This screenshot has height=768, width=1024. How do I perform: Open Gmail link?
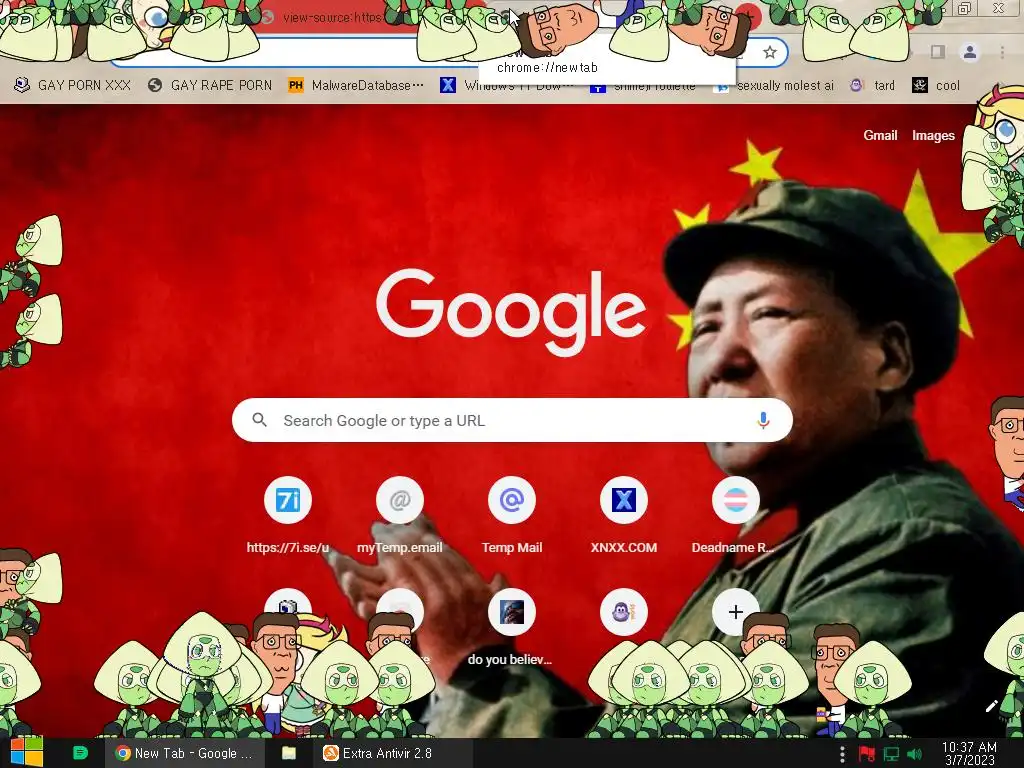(x=880, y=135)
